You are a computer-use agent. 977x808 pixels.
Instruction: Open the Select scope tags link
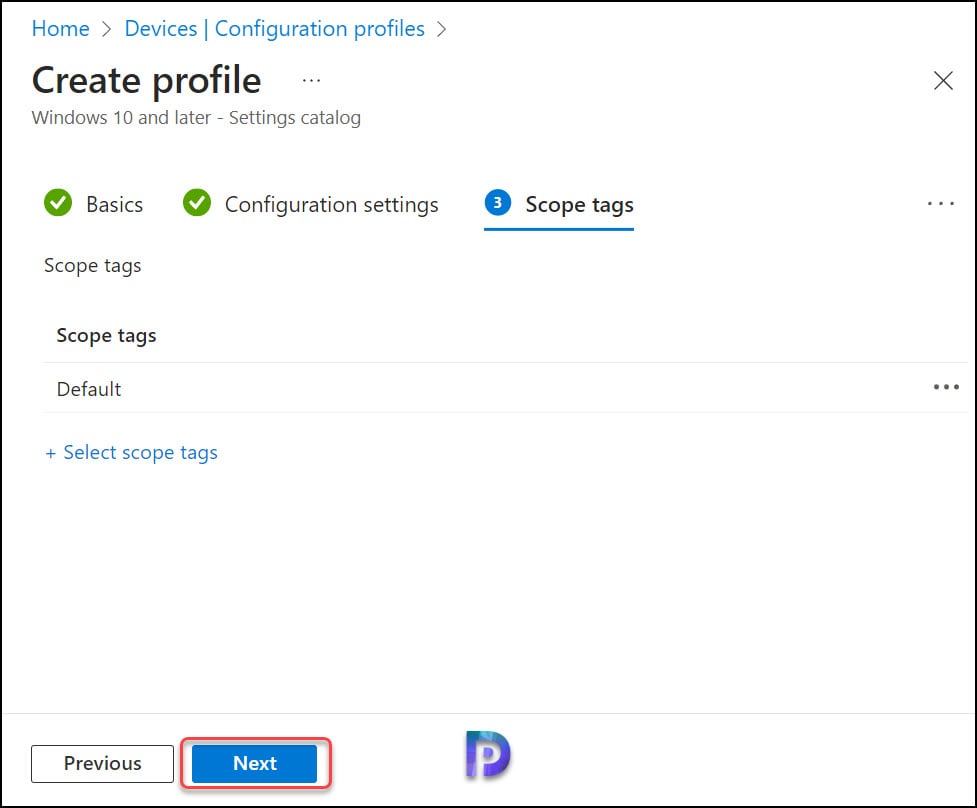point(131,452)
